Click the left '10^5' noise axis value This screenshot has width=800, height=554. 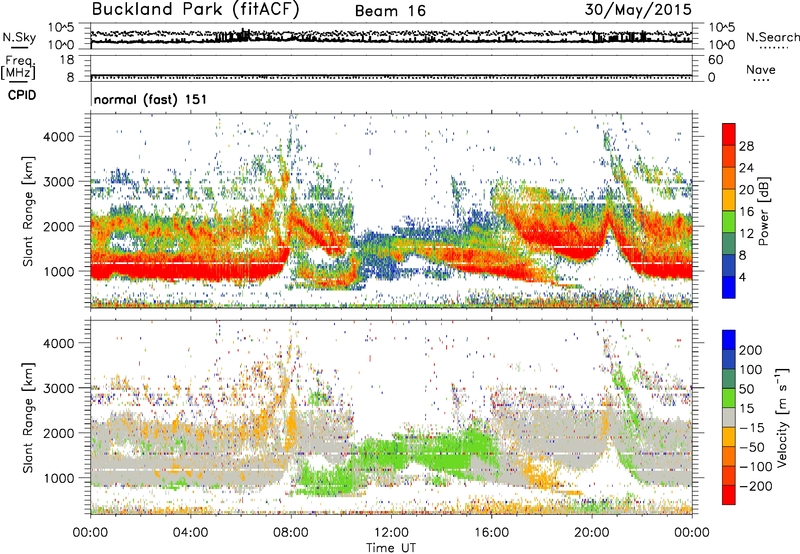coord(61,27)
